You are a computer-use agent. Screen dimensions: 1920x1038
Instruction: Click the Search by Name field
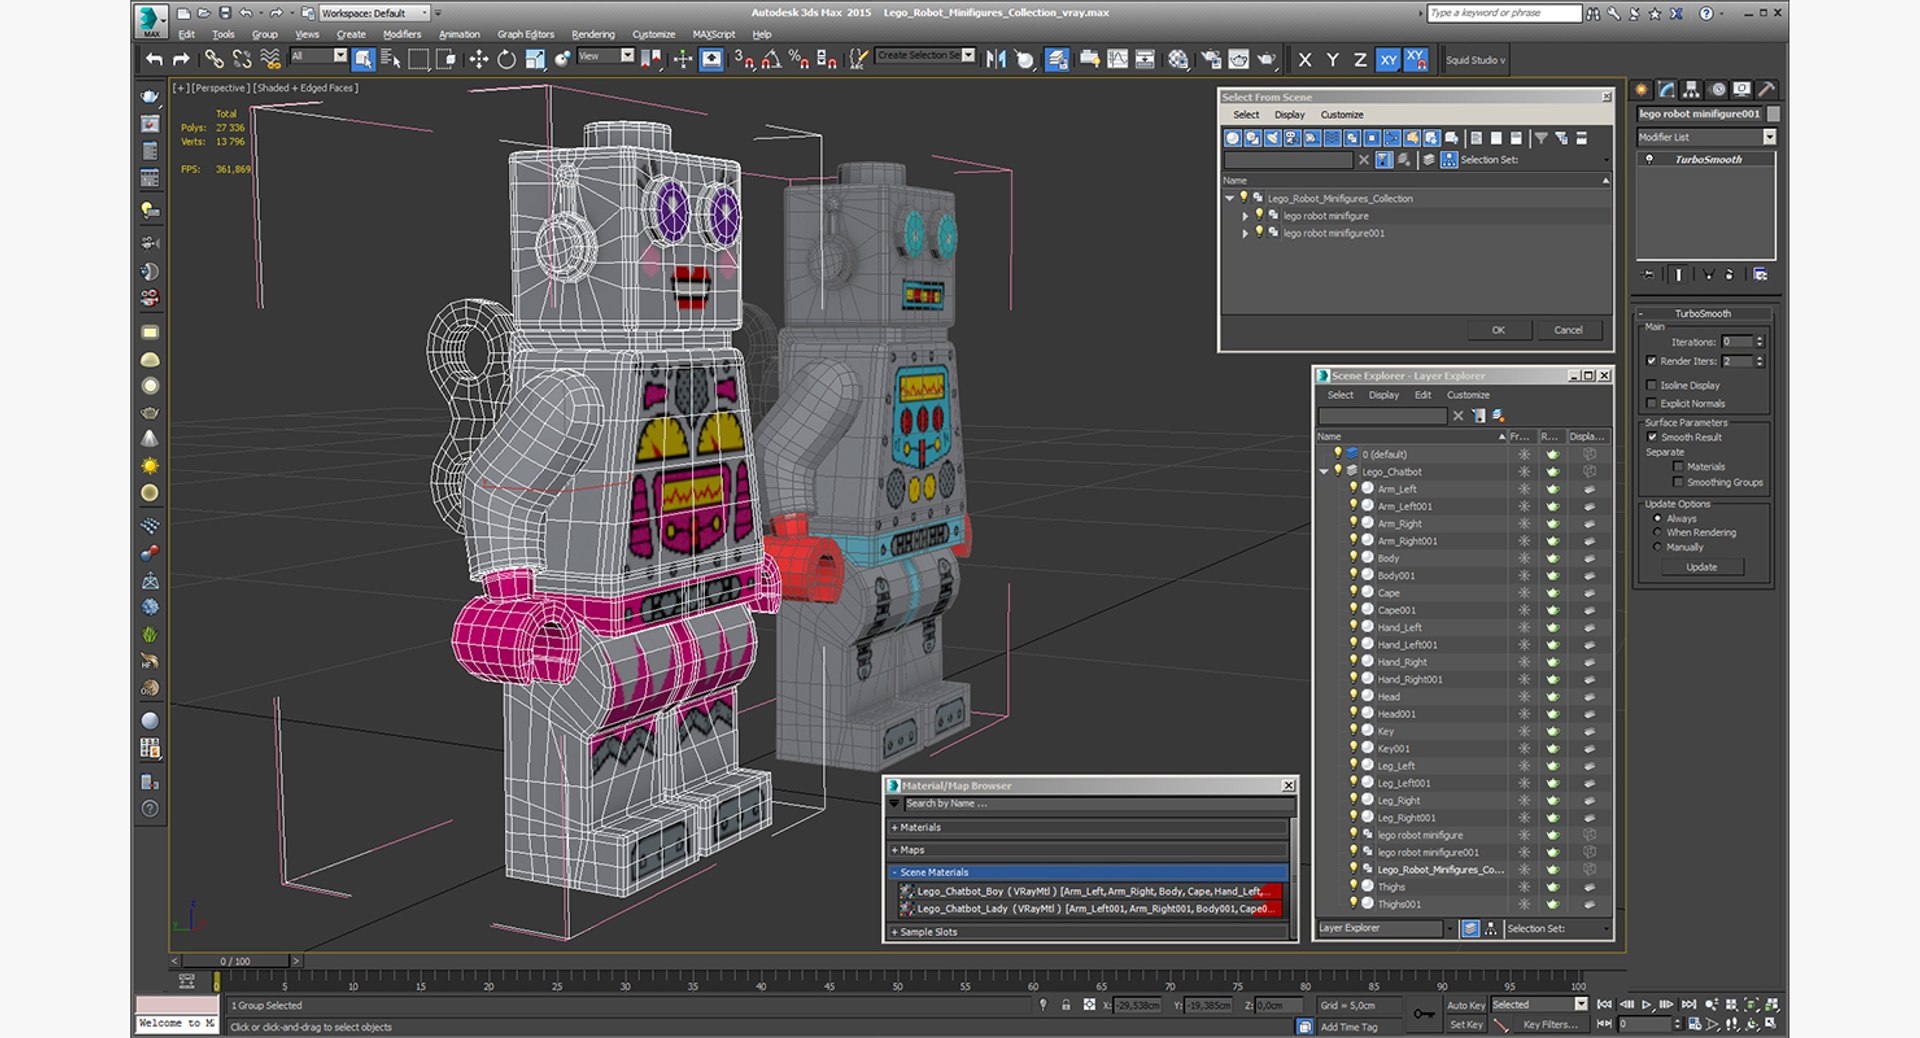pyautogui.click(x=1097, y=803)
